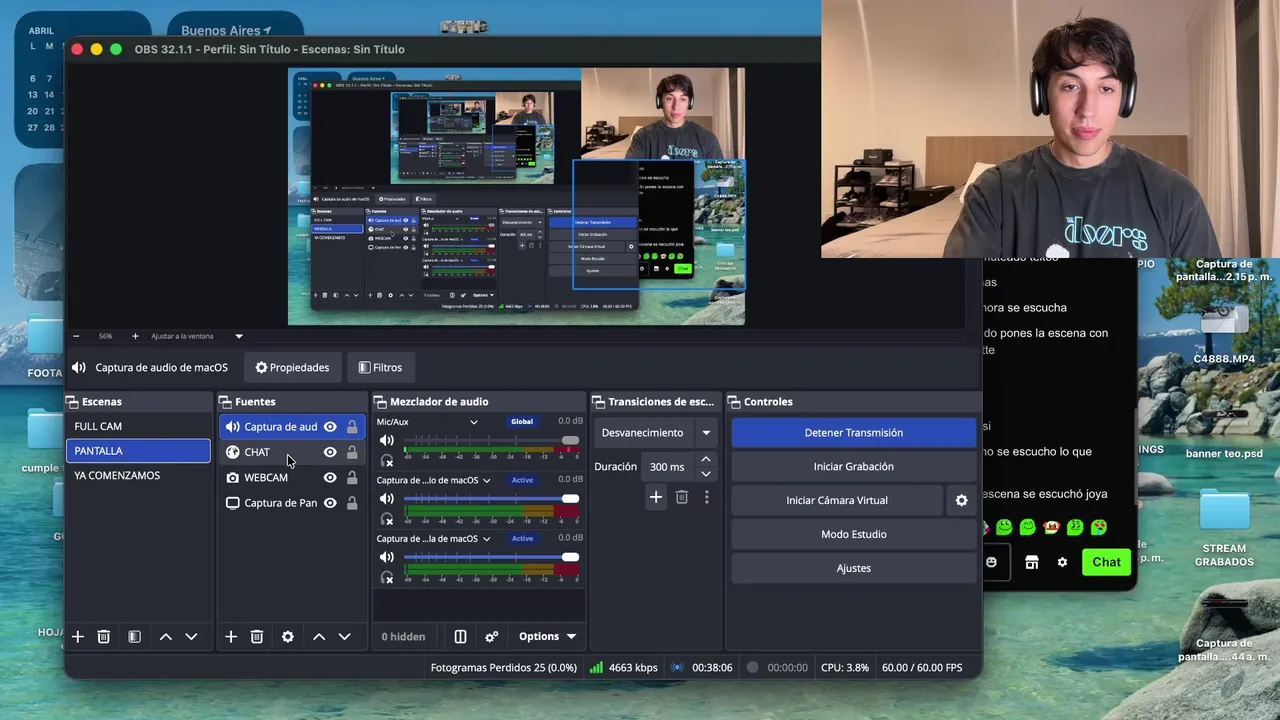Open advanced audio properties gears icon
Image resolution: width=1280 pixels, height=720 pixels.
pos(491,636)
